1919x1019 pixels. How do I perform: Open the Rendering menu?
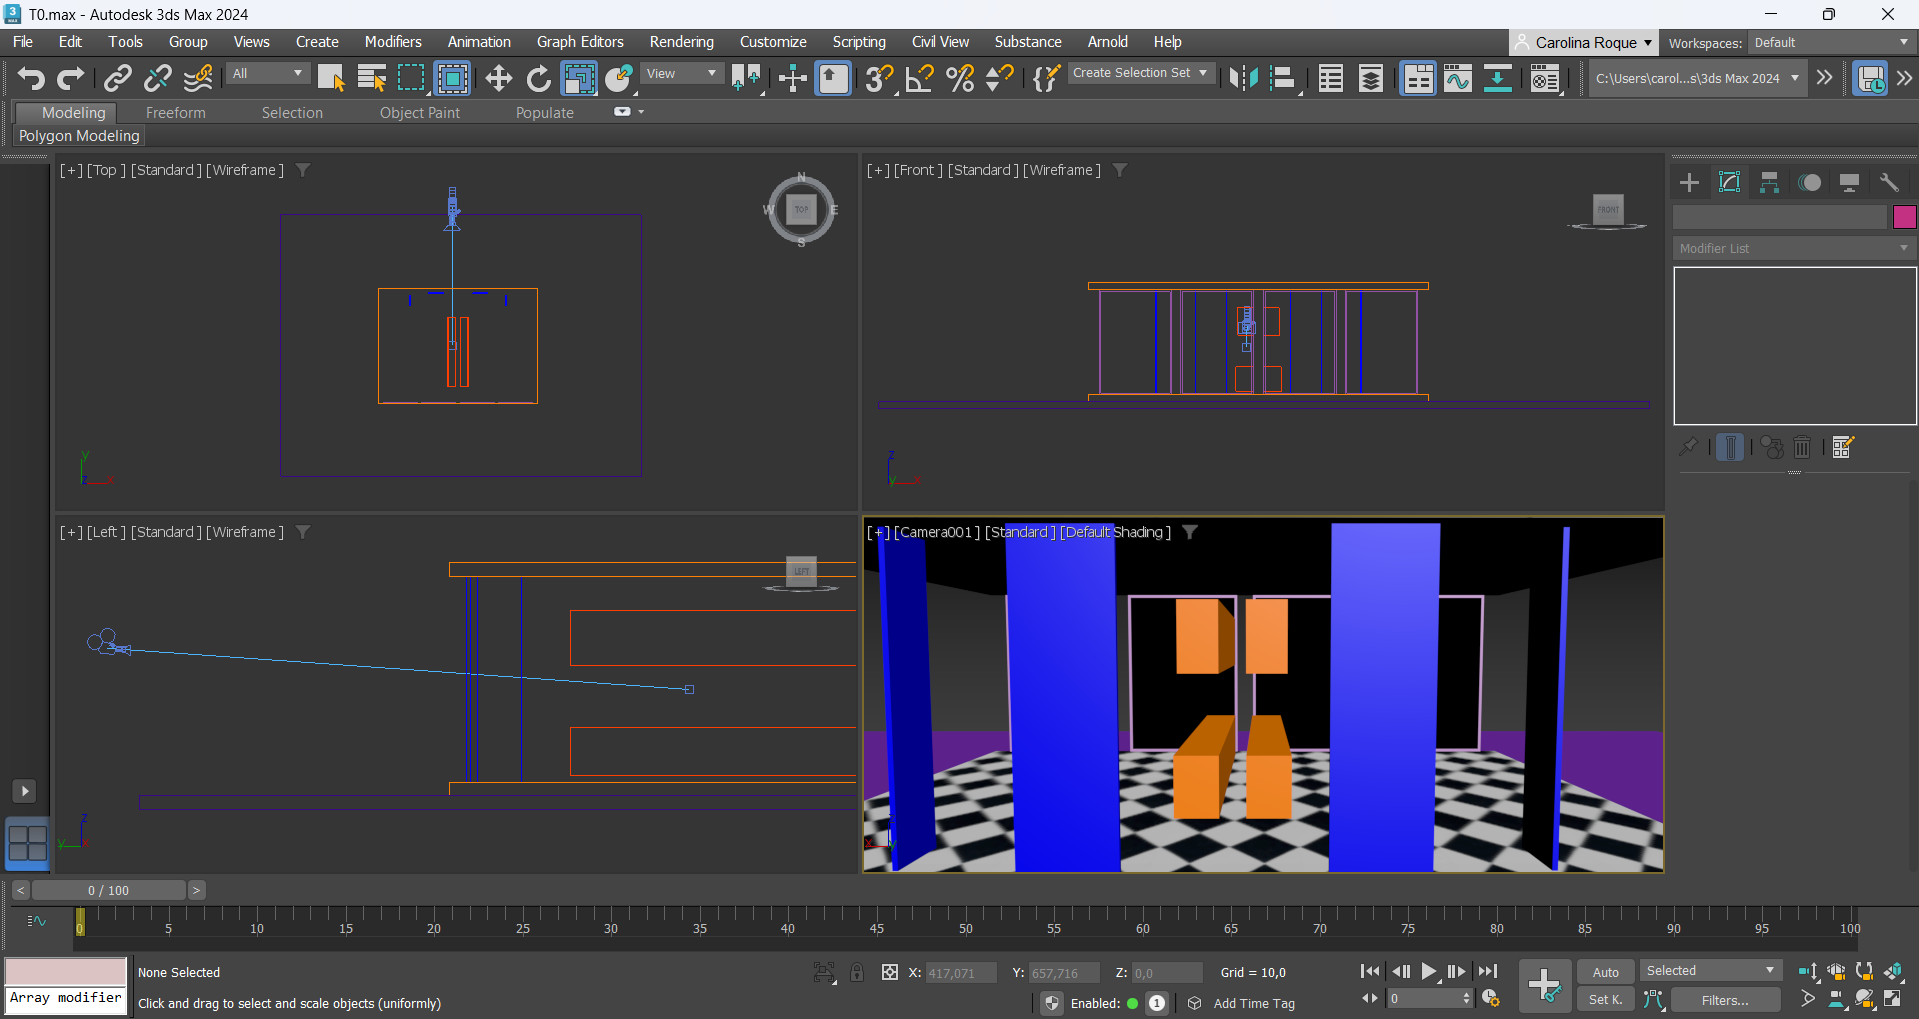click(681, 42)
